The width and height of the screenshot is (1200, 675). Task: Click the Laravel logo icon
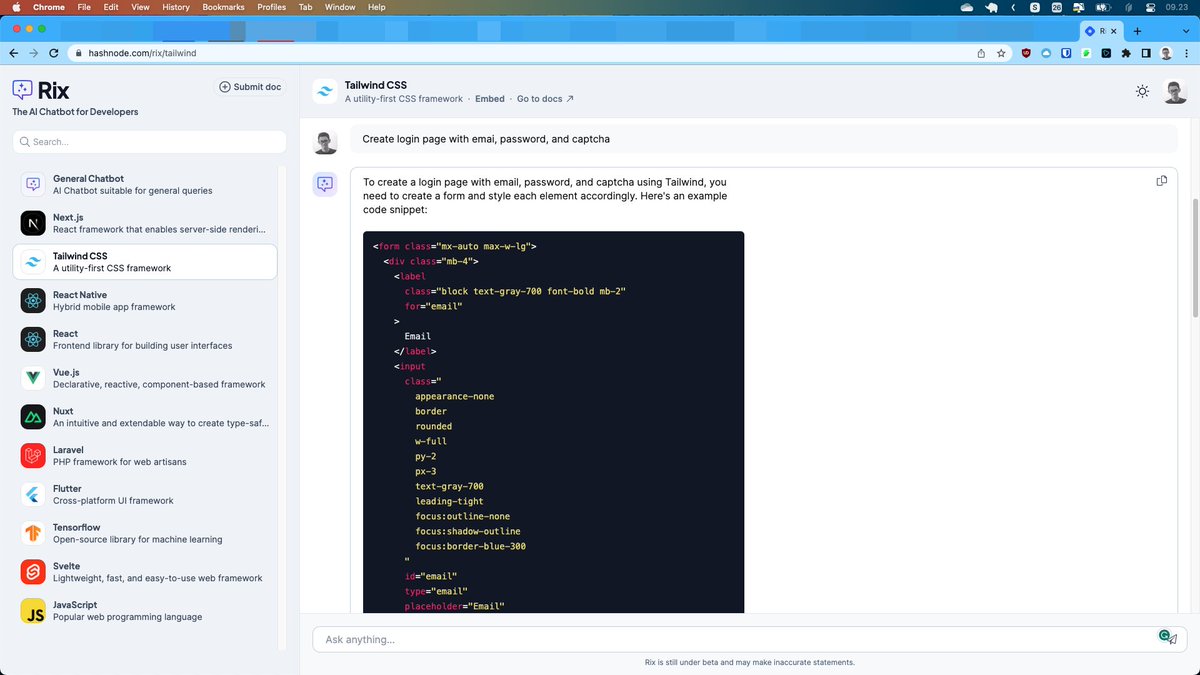33,456
